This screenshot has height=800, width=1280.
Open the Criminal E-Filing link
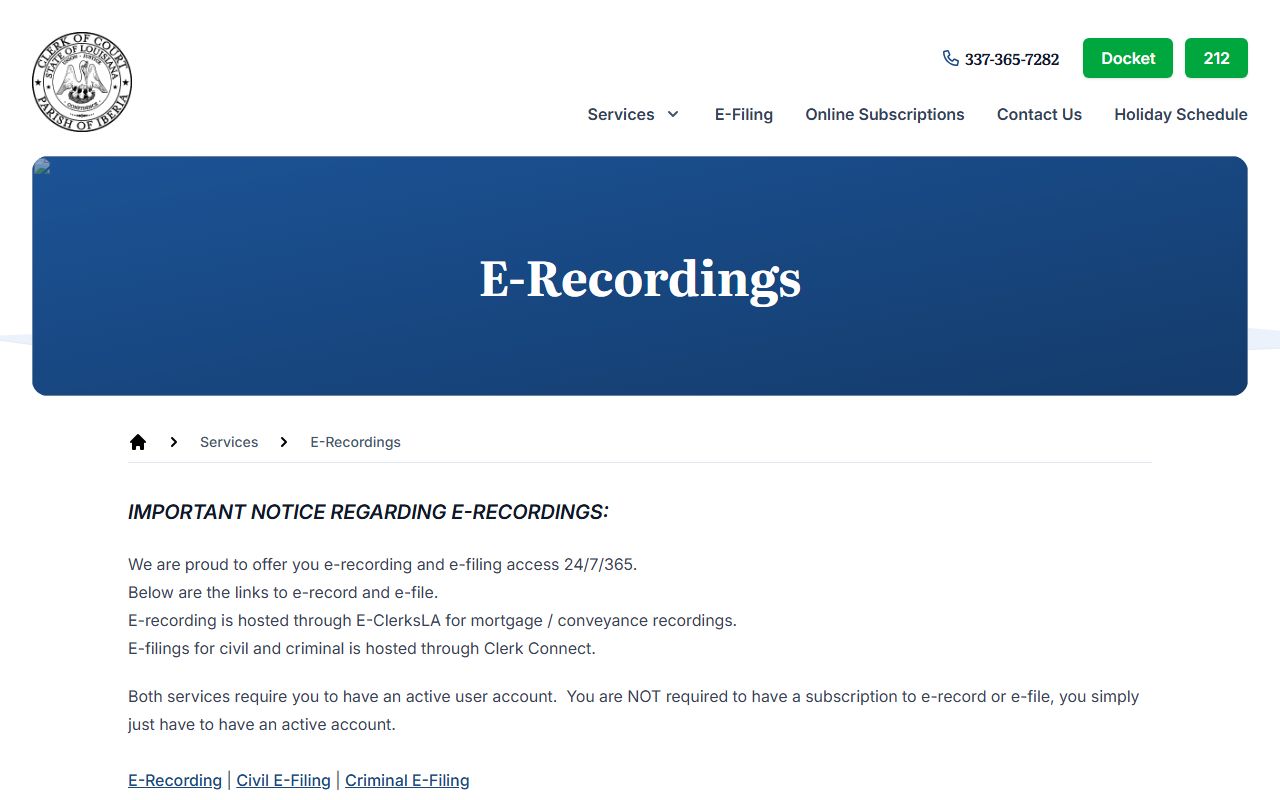(x=407, y=780)
